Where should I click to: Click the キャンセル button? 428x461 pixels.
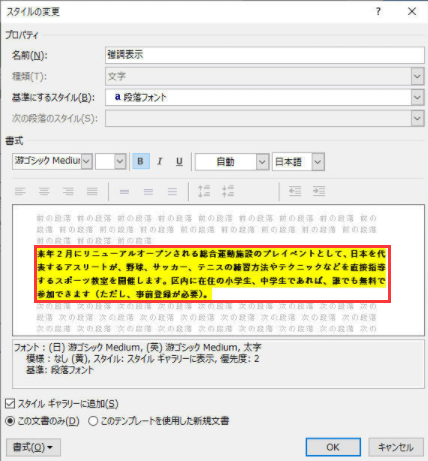(396, 447)
